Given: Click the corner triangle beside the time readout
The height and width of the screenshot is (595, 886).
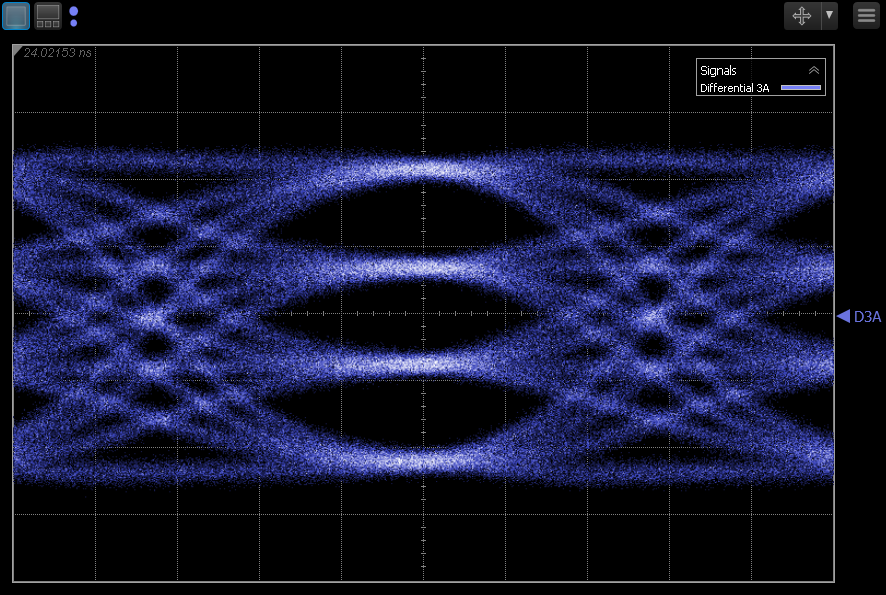Looking at the screenshot, I should pos(17,50).
